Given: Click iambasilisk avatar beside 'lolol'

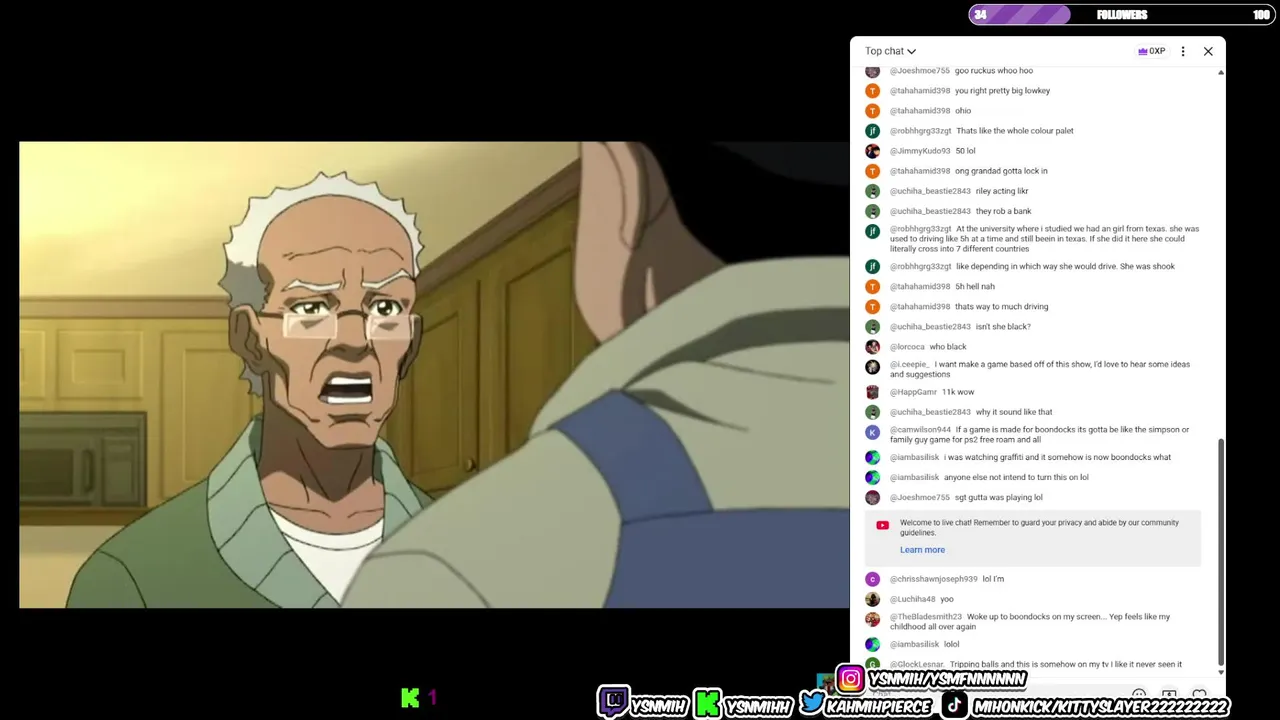Looking at the screenshot, I should 872,644.
